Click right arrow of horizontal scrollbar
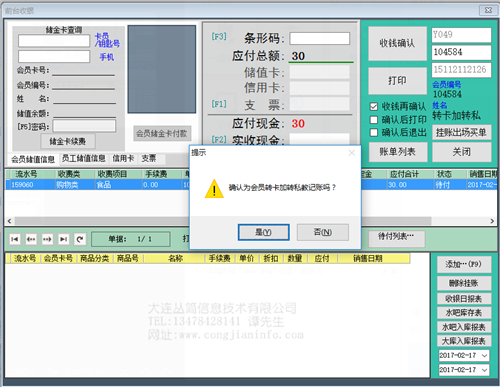Viewport: 500px width, 387px height. (x=492, y=221)
